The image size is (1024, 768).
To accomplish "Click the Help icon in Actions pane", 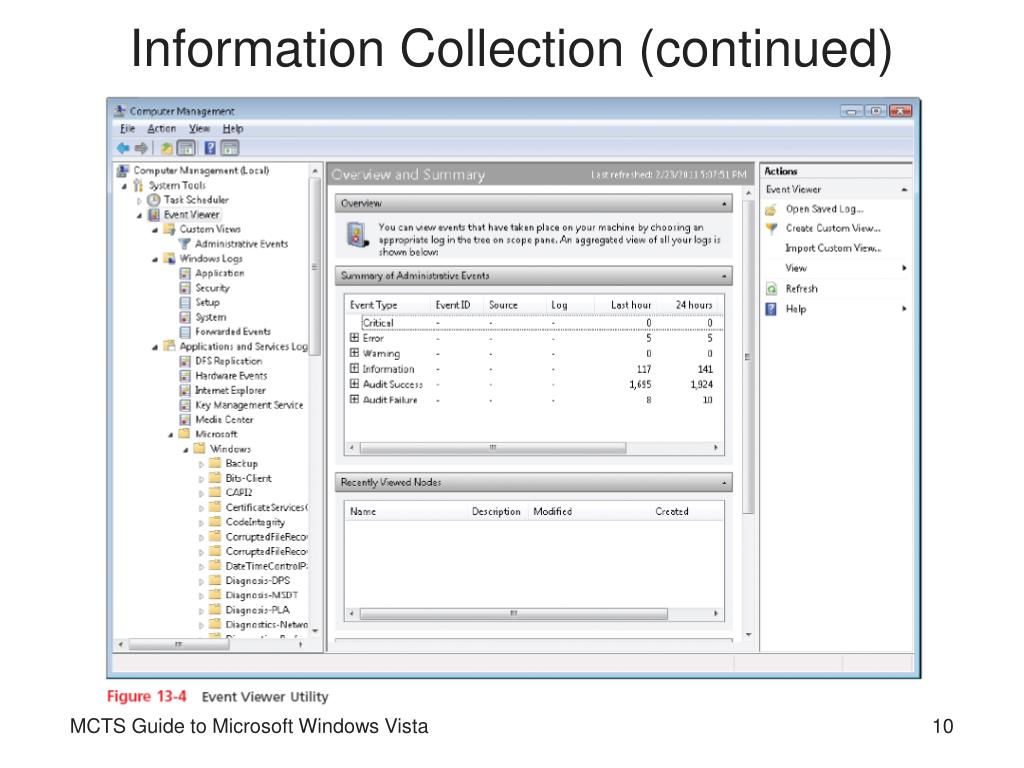I will [771, 309].
